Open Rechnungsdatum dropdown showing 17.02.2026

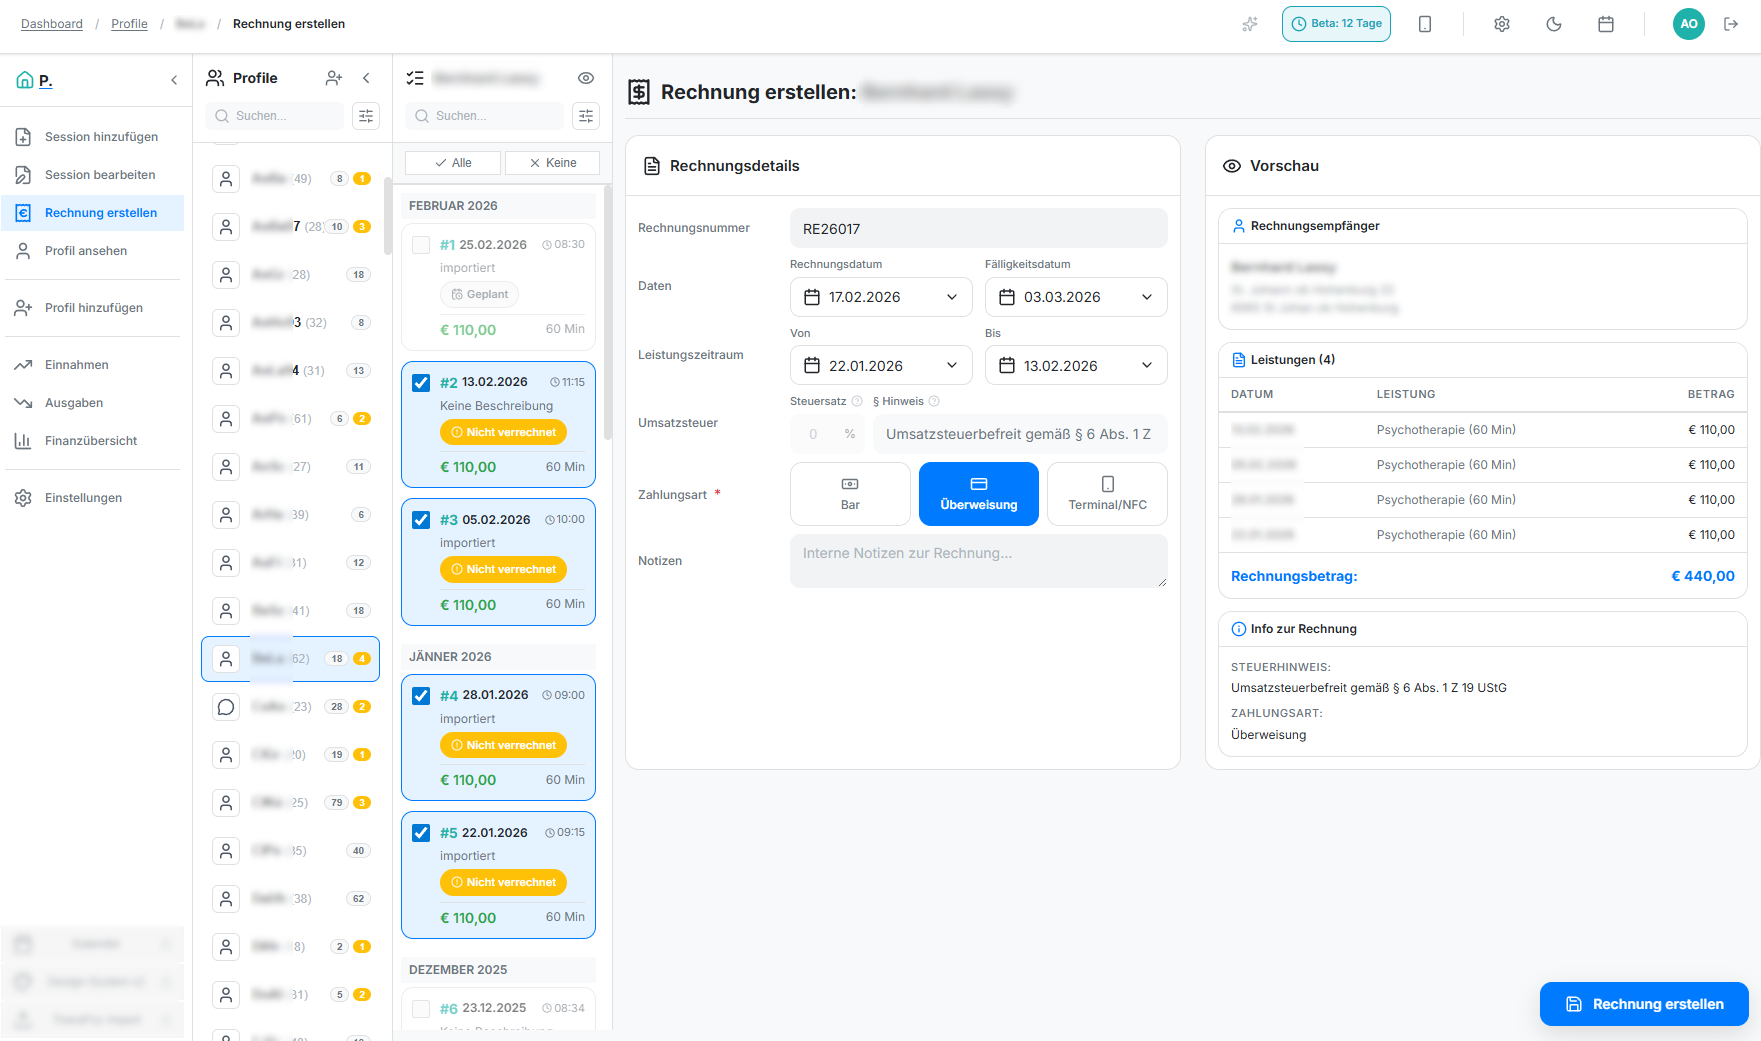coord(881,297)
